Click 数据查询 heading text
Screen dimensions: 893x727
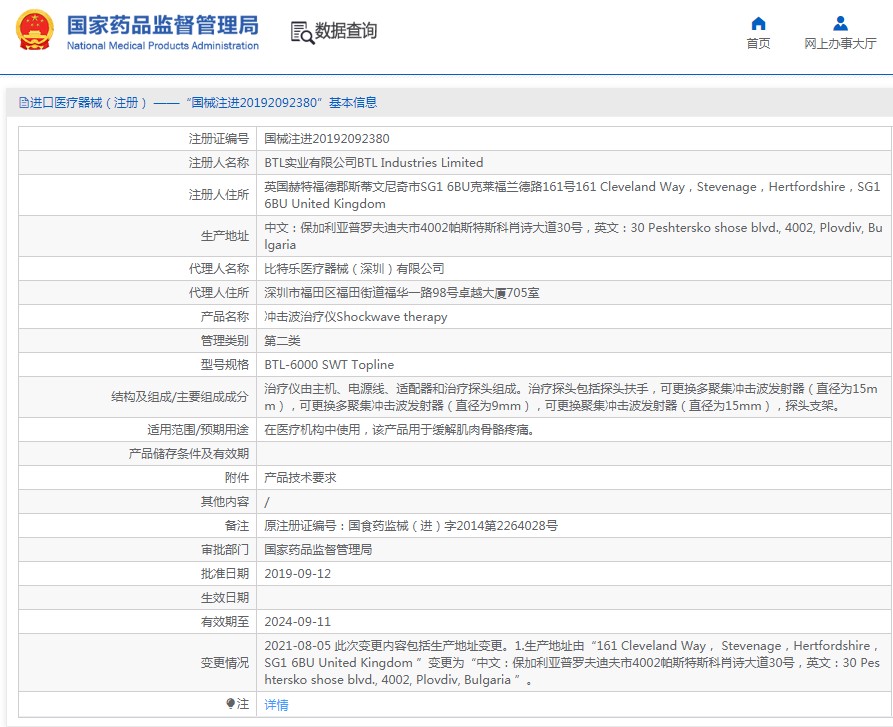point(346,31)
